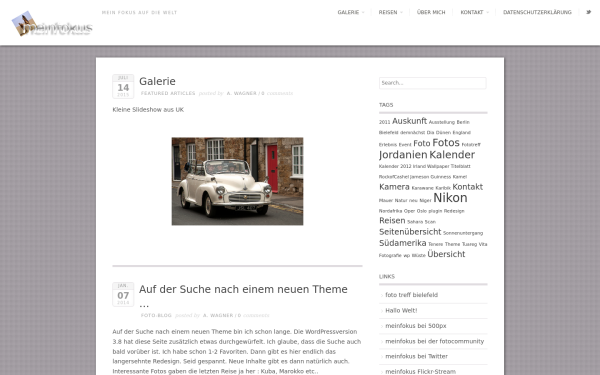Focus the Search input field
The image size is (600, 375).
click(x=433, y=83)
